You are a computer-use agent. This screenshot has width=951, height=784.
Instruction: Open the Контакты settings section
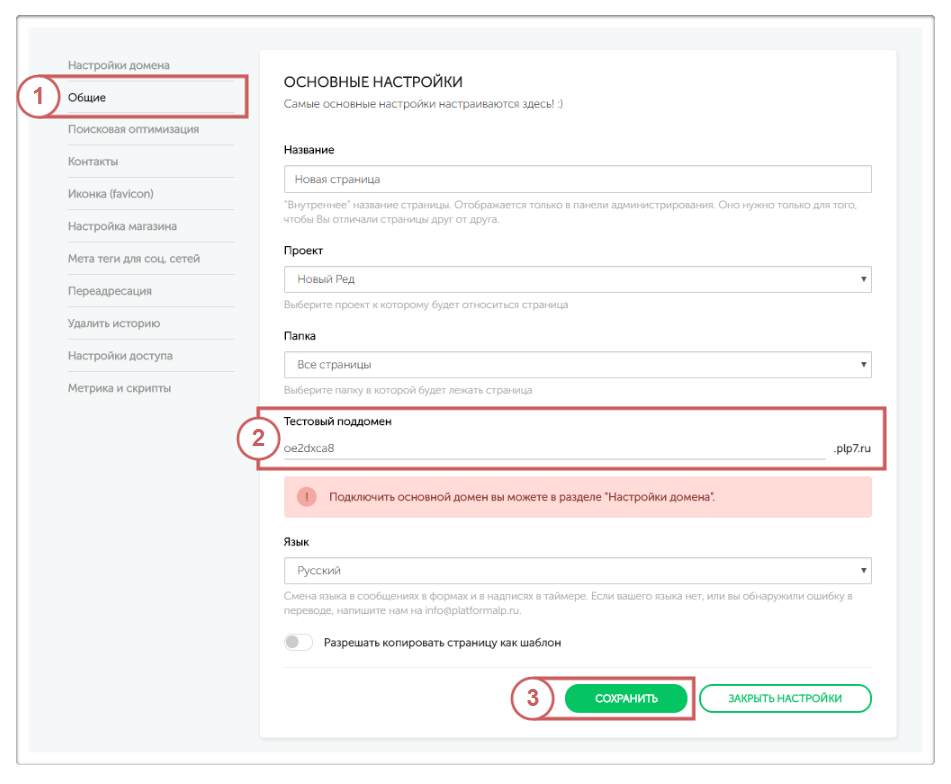click(93, 161)
